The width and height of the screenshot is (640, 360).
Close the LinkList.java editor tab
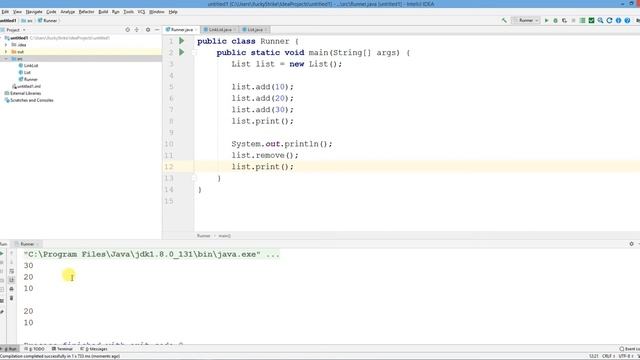tap(235, 30)
